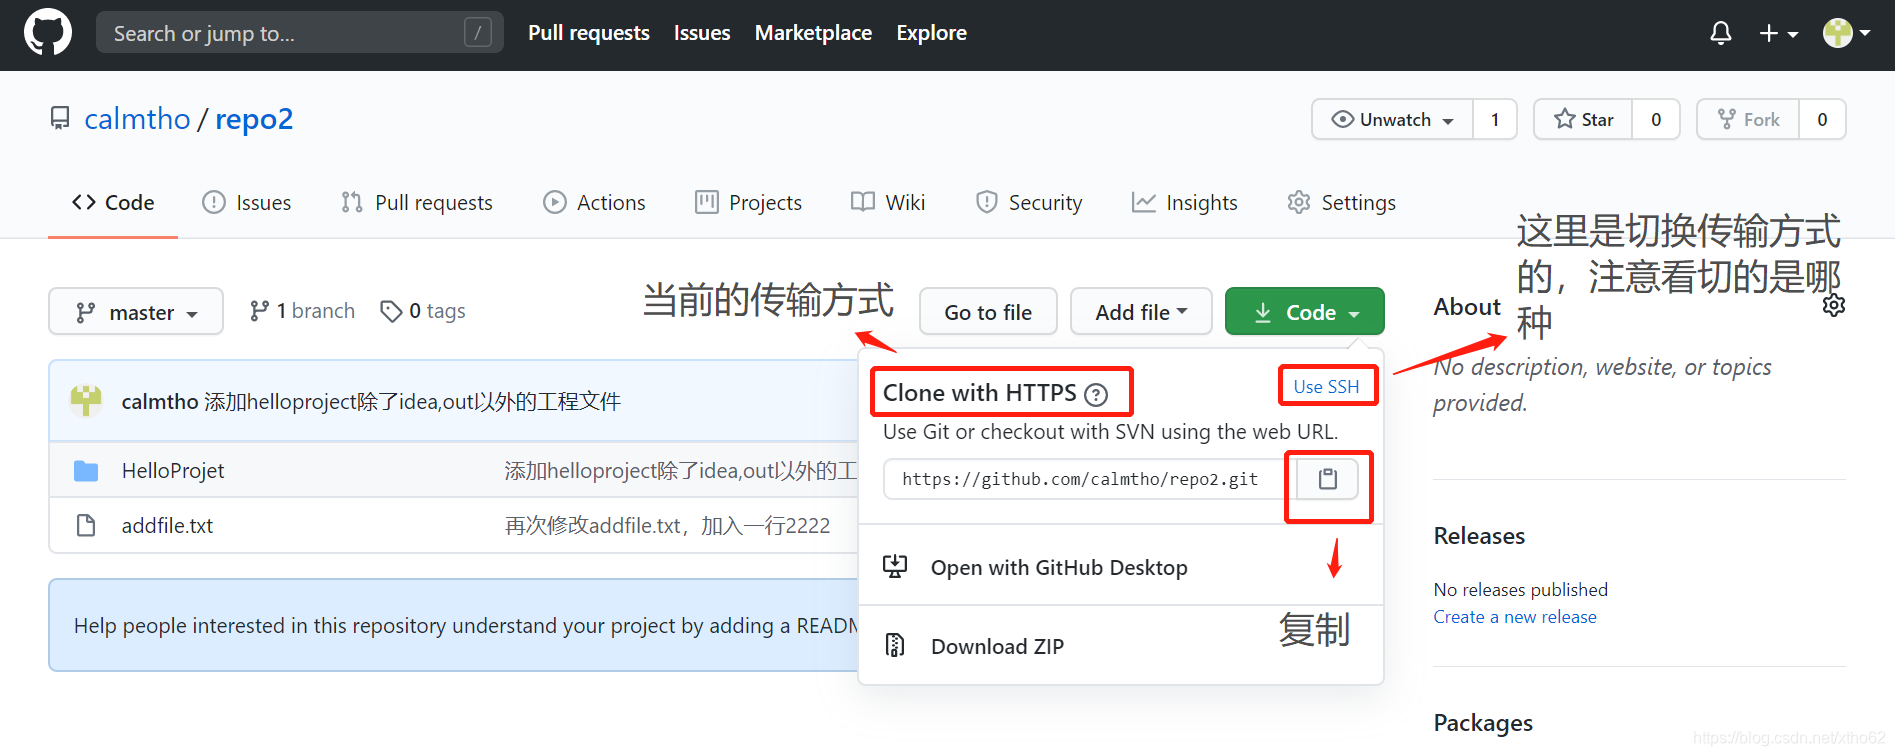Open the calmtho owner link
This screenshot has height=756, width=1895.
[137, 119]
